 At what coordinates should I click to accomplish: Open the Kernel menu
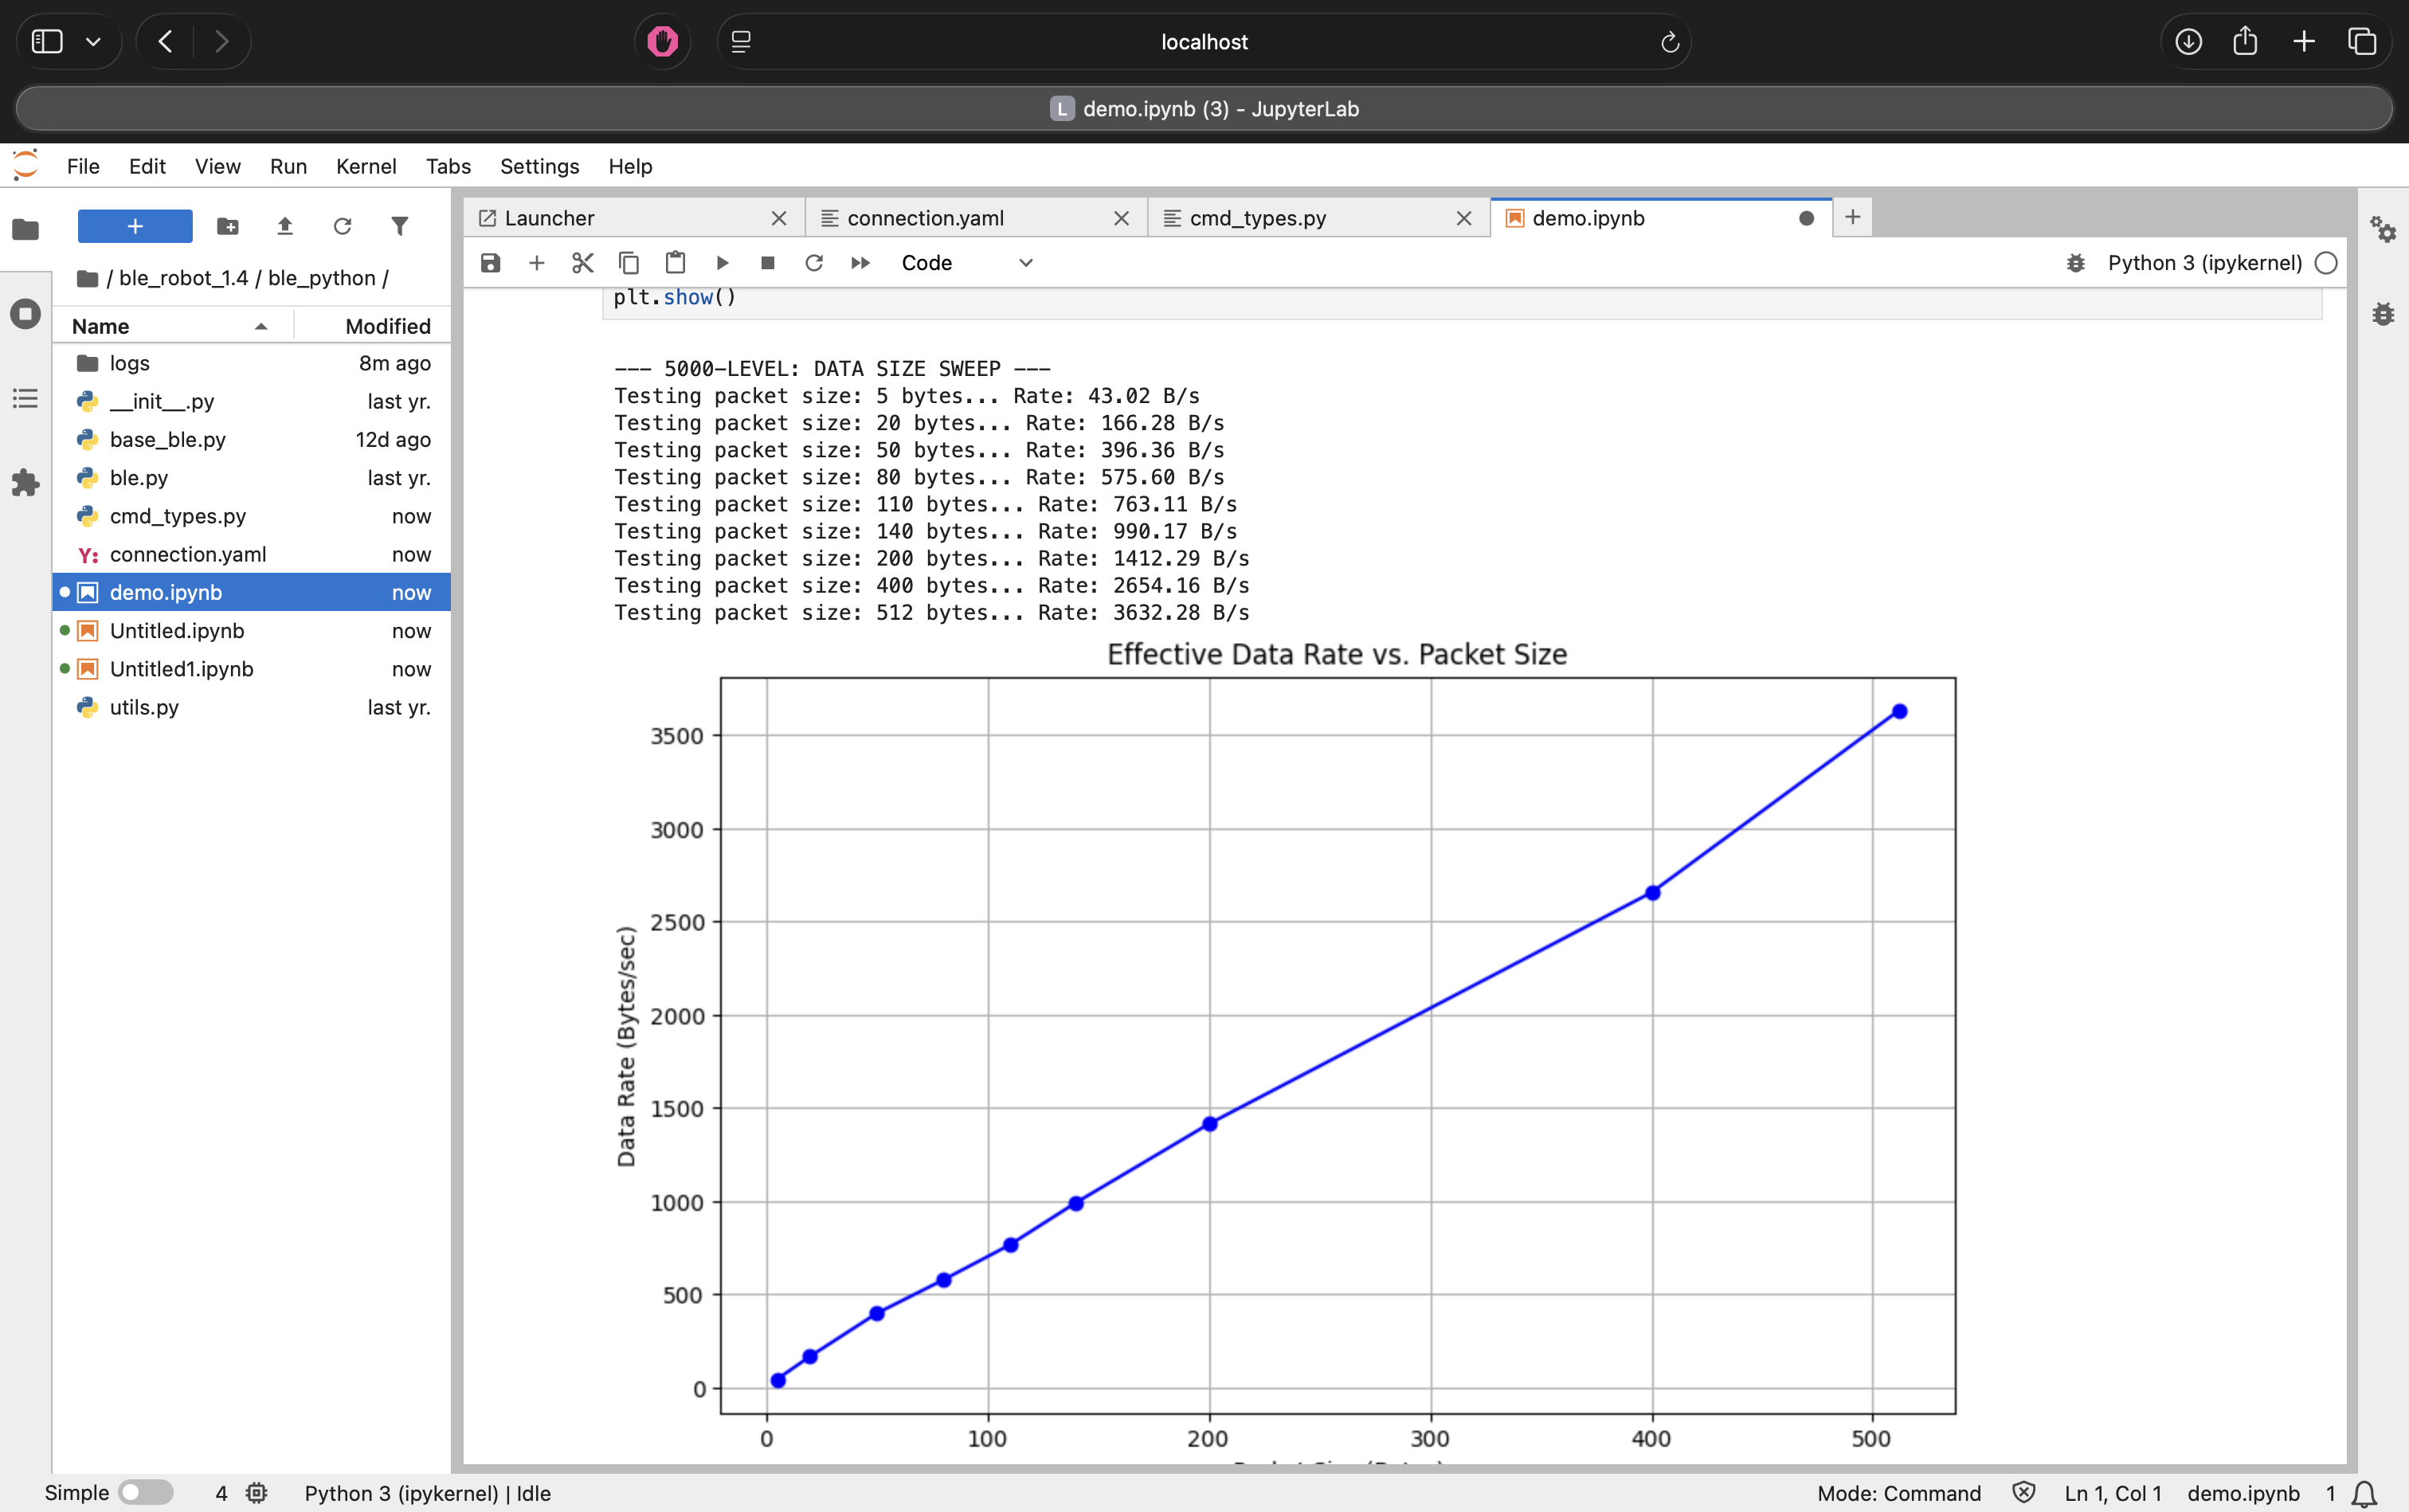click(x=366, y=166)
